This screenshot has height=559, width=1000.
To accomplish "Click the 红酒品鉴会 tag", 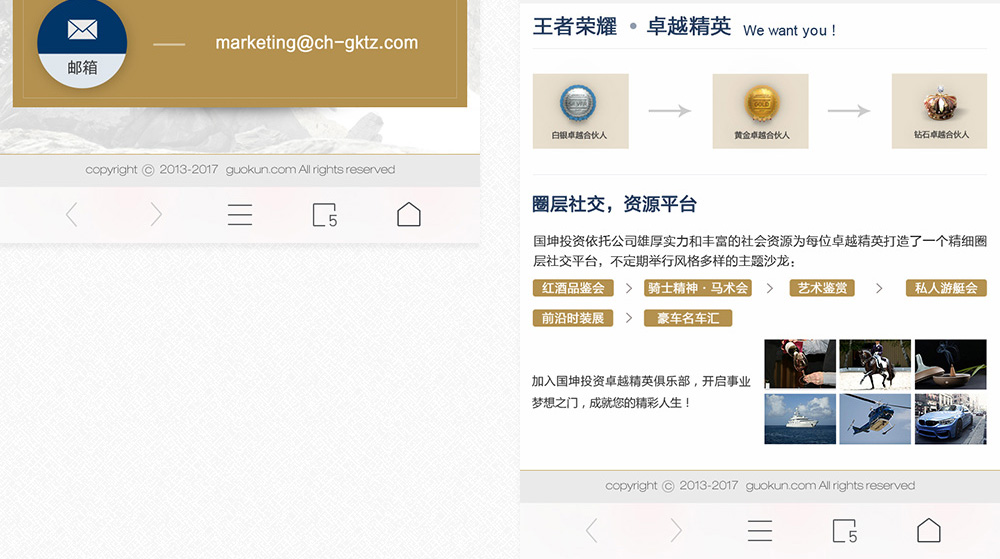I will click(x=573, y=288).
